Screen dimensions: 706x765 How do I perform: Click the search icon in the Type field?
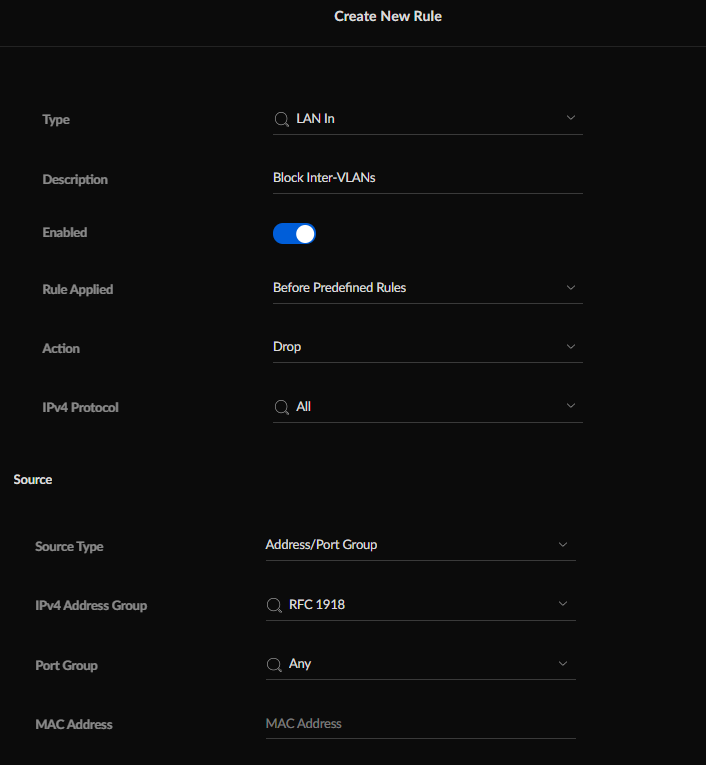click(281, 119)
